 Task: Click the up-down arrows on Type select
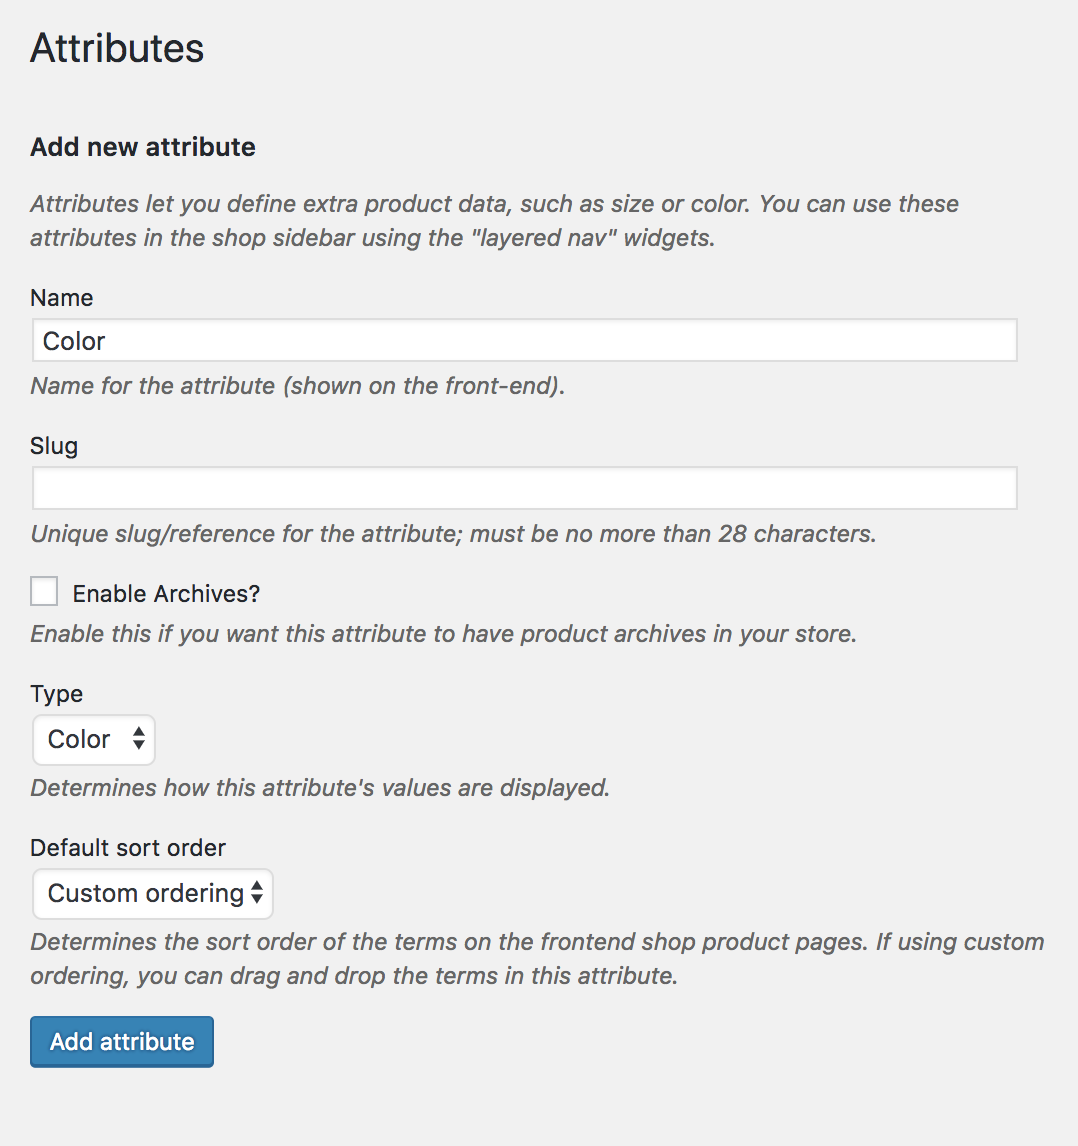[x=138, y=738]
